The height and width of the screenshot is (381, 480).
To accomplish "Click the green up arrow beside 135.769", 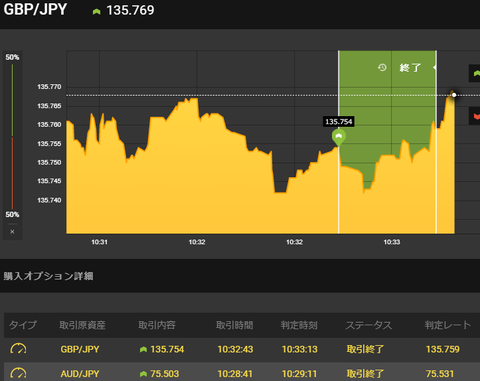I will 96,12.
